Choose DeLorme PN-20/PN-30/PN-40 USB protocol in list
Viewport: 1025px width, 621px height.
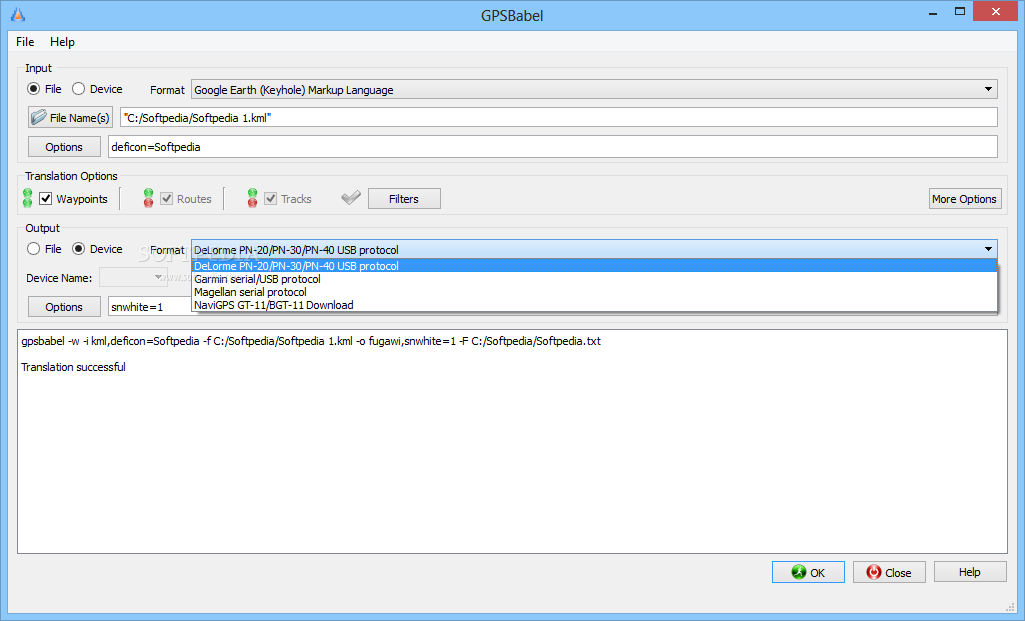pyautogui.click(x=594, y=266)
